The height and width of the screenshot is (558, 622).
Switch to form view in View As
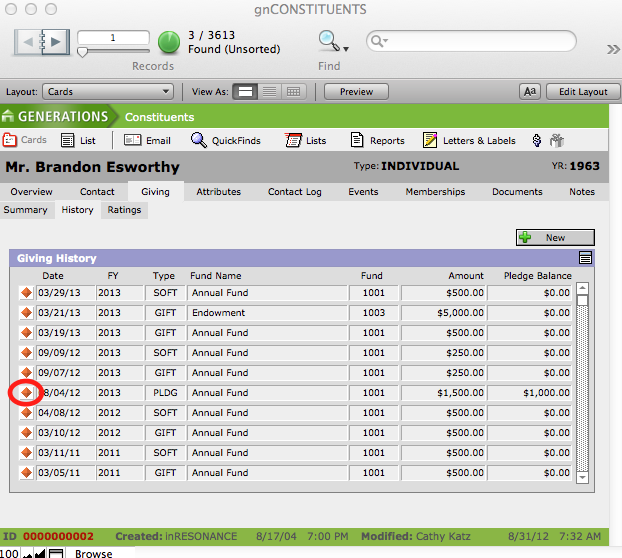245,92
